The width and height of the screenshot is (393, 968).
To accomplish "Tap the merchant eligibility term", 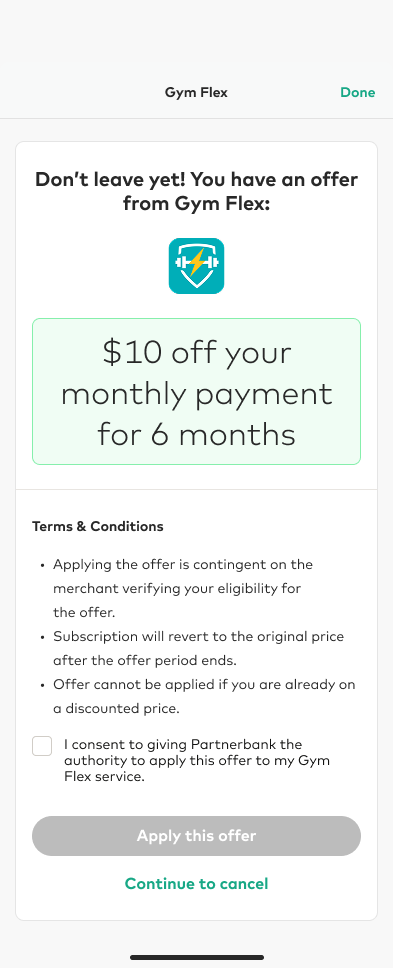I will point(183,588).
